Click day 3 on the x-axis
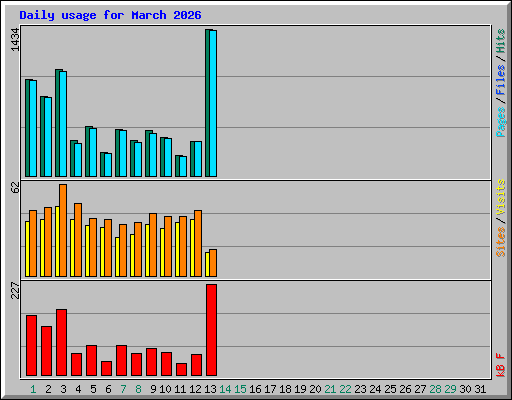 (x=63, y=389)
